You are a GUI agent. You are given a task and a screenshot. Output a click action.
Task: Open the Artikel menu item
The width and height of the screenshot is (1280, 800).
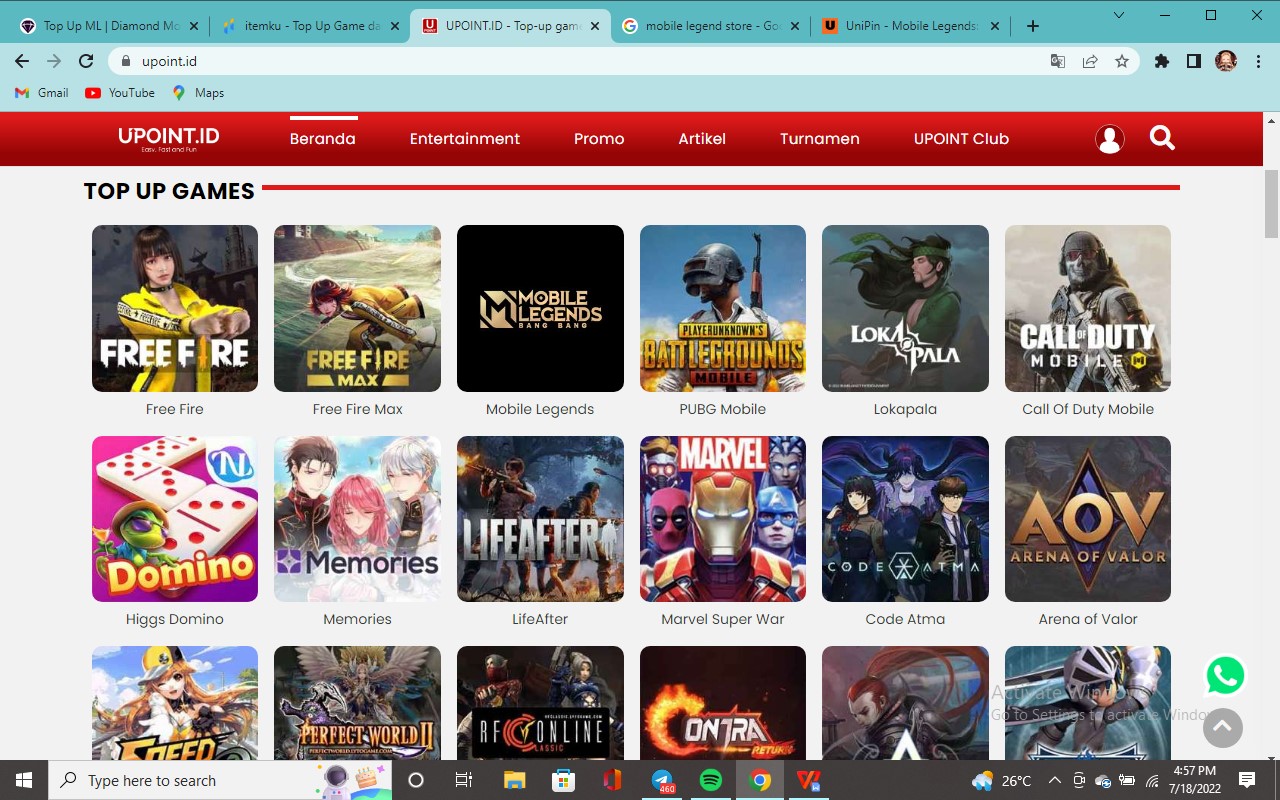click(x=702, y=139)
